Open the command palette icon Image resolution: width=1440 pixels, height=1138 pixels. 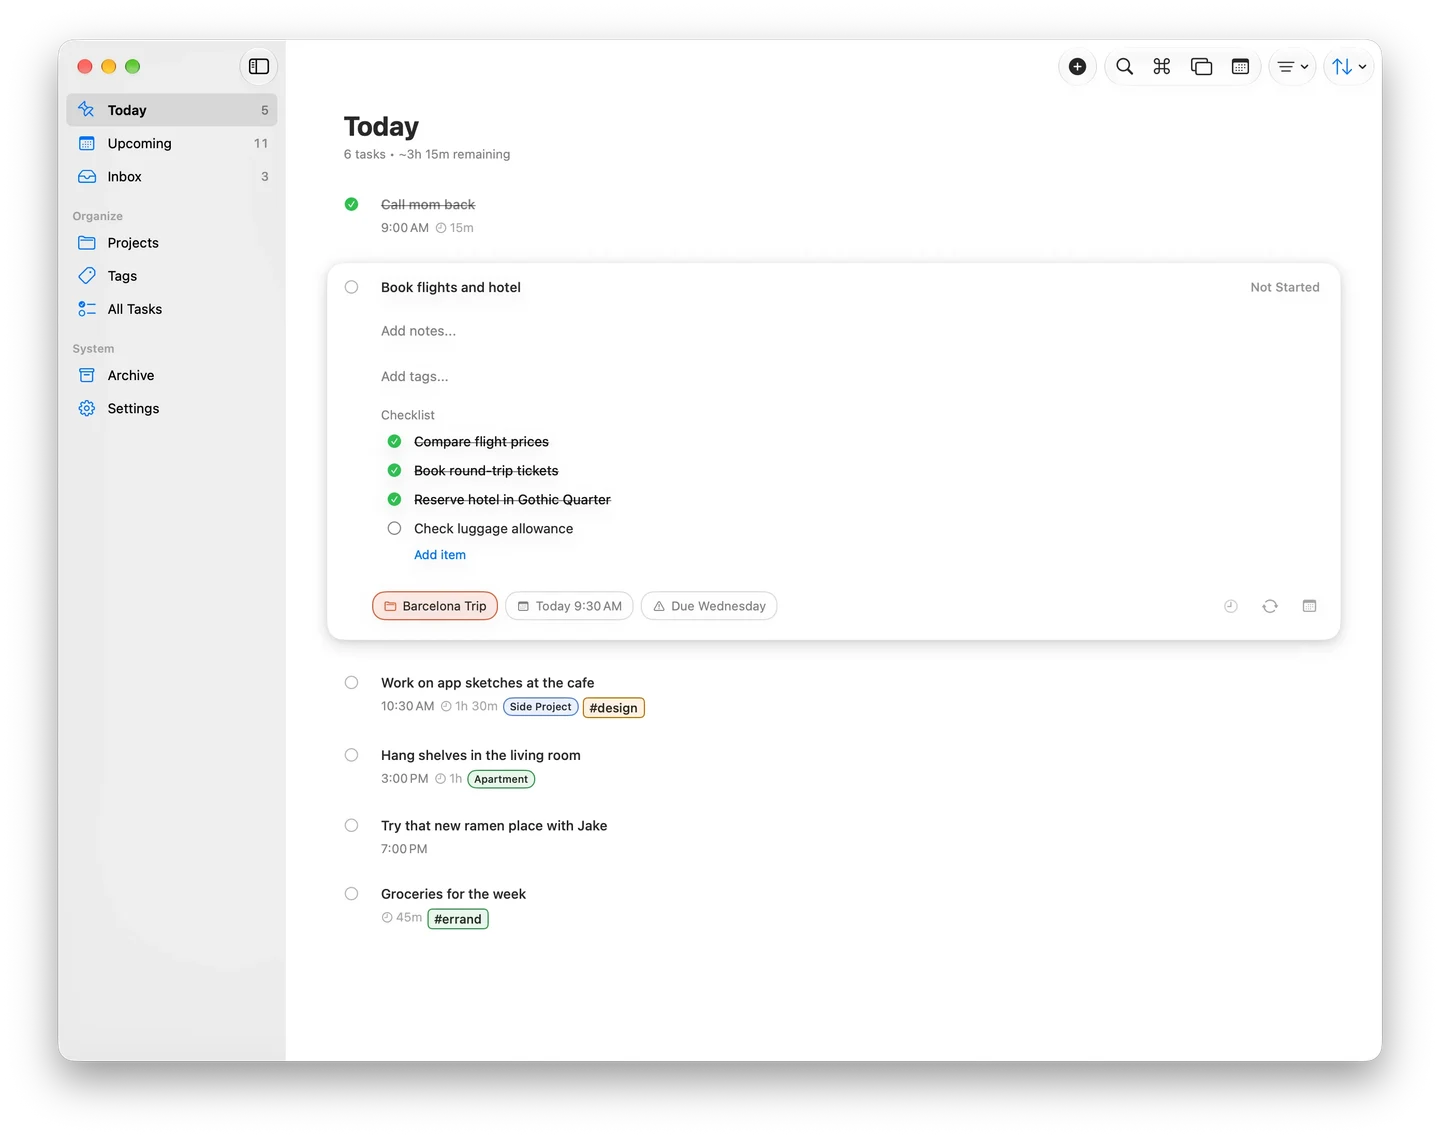click(x=1162, y=66)
